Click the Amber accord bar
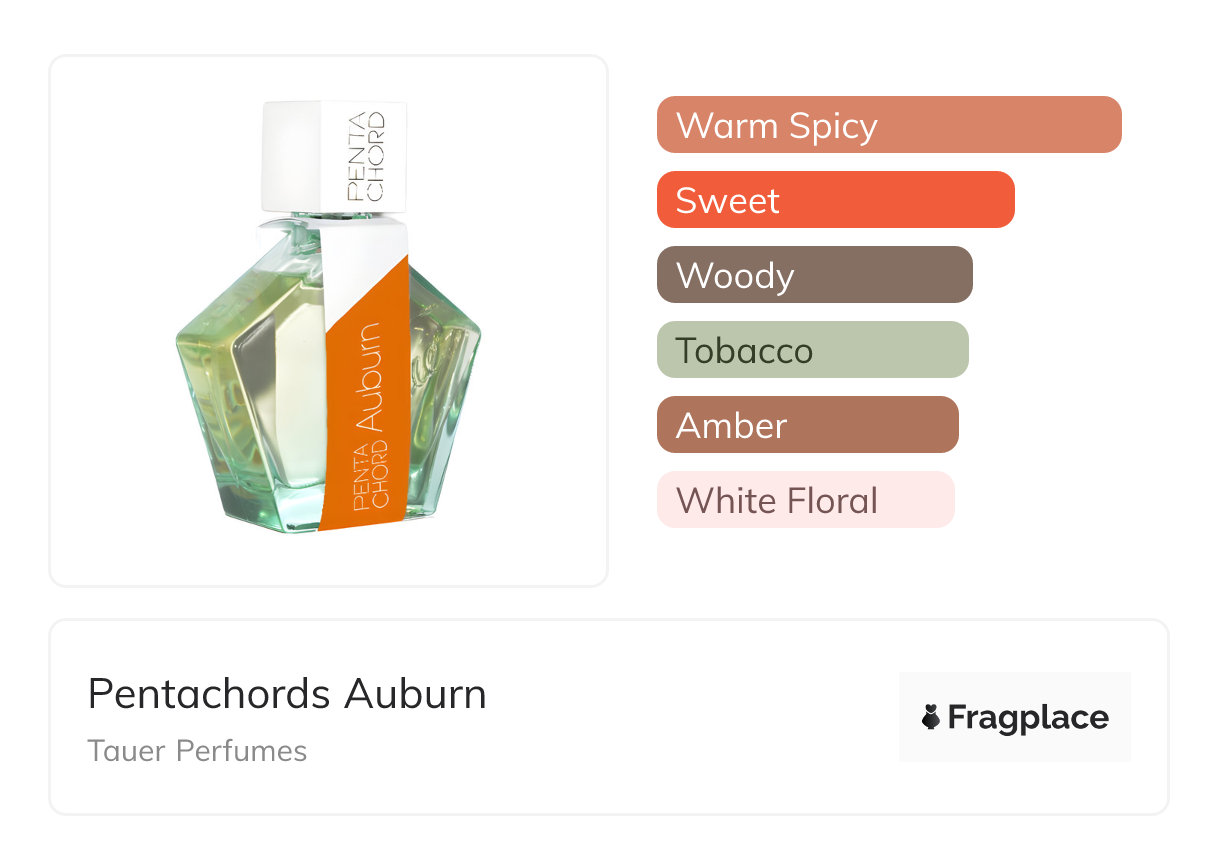The width and height of the screenshot is (1218, 864). click(x=807, y=425)
